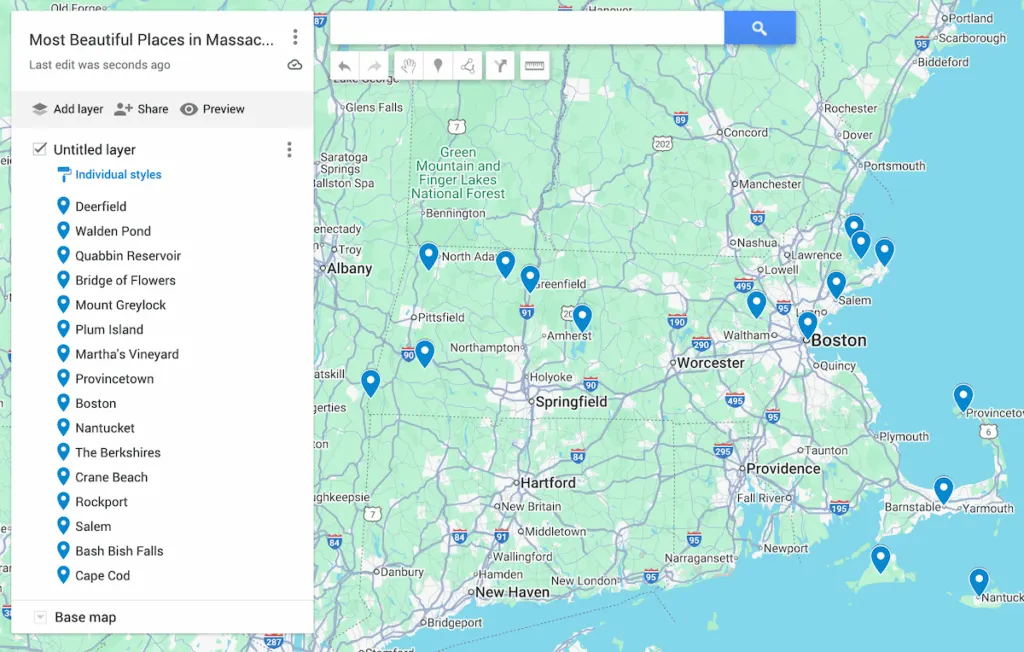1024x652 pixels.
Task: Click the Walden Pond pin icon in list
Action: point(63,231)
